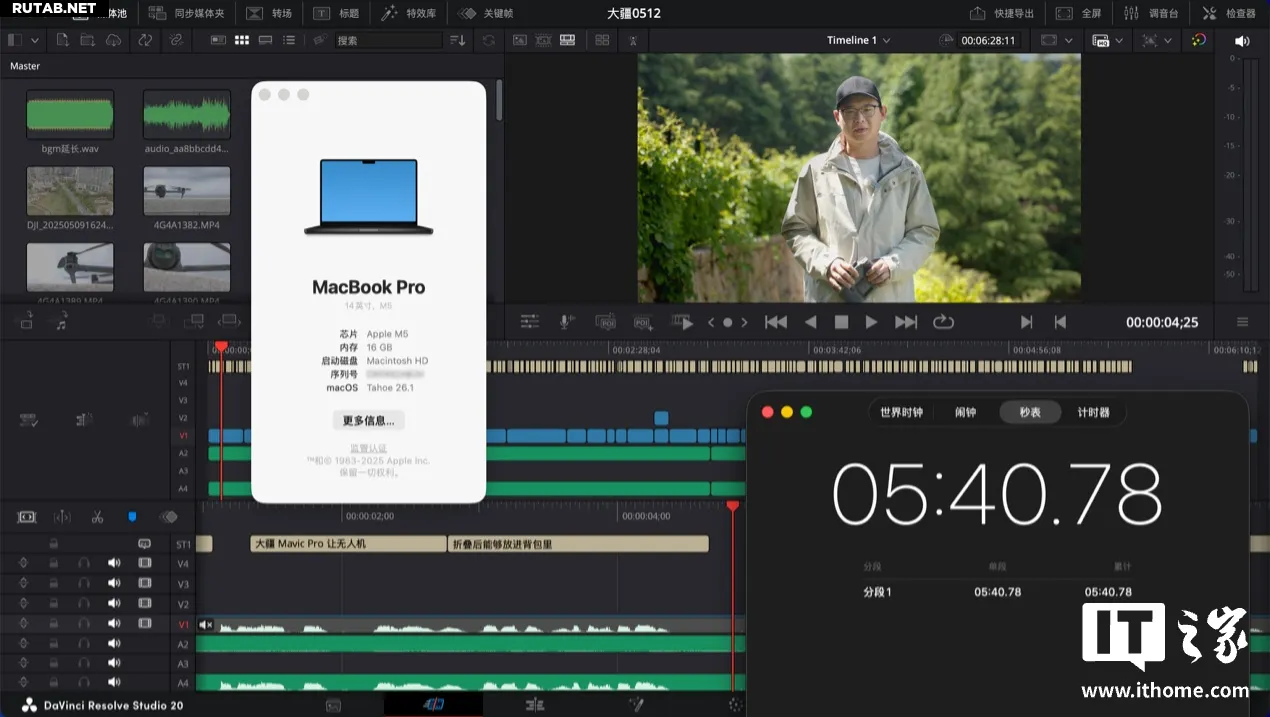Viewport: 1270px width, 717px height.
Task: Select the 世界时钟 tab in Clock
Action: pyautogui.click(x=901, y=412)
